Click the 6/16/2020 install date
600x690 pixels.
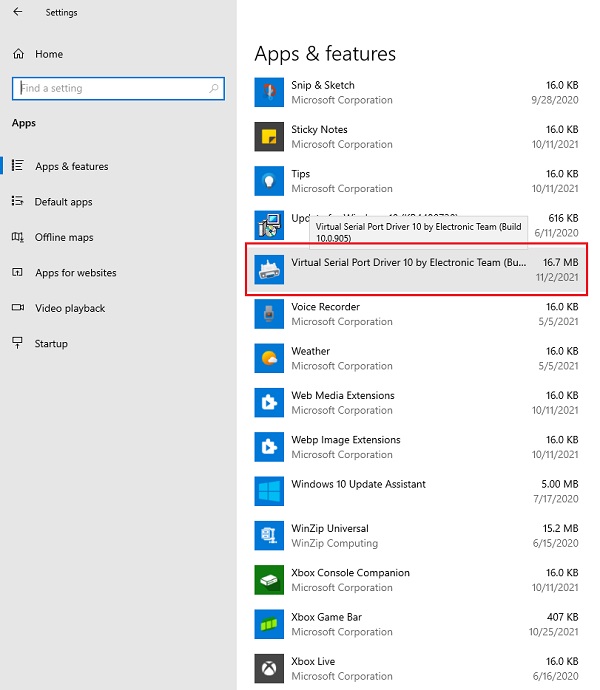556,676
